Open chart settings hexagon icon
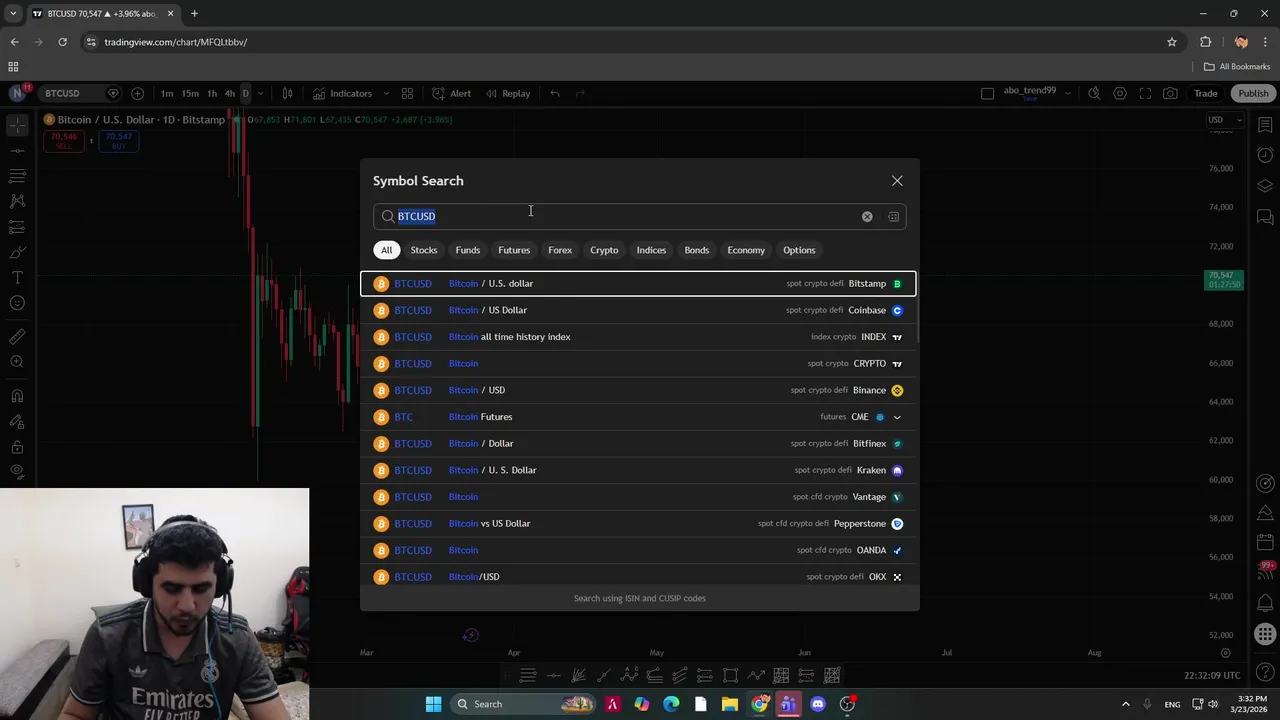The height and width of the screenshot is (720, 1280). tap(1120, 93)
